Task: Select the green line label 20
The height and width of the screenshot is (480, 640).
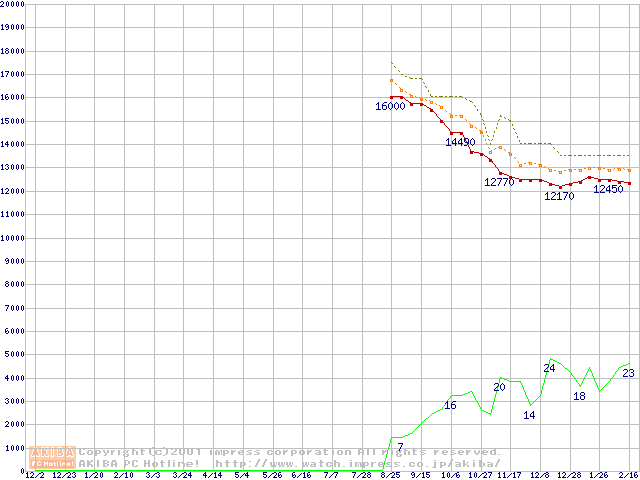Action: (x=499, y=387)
